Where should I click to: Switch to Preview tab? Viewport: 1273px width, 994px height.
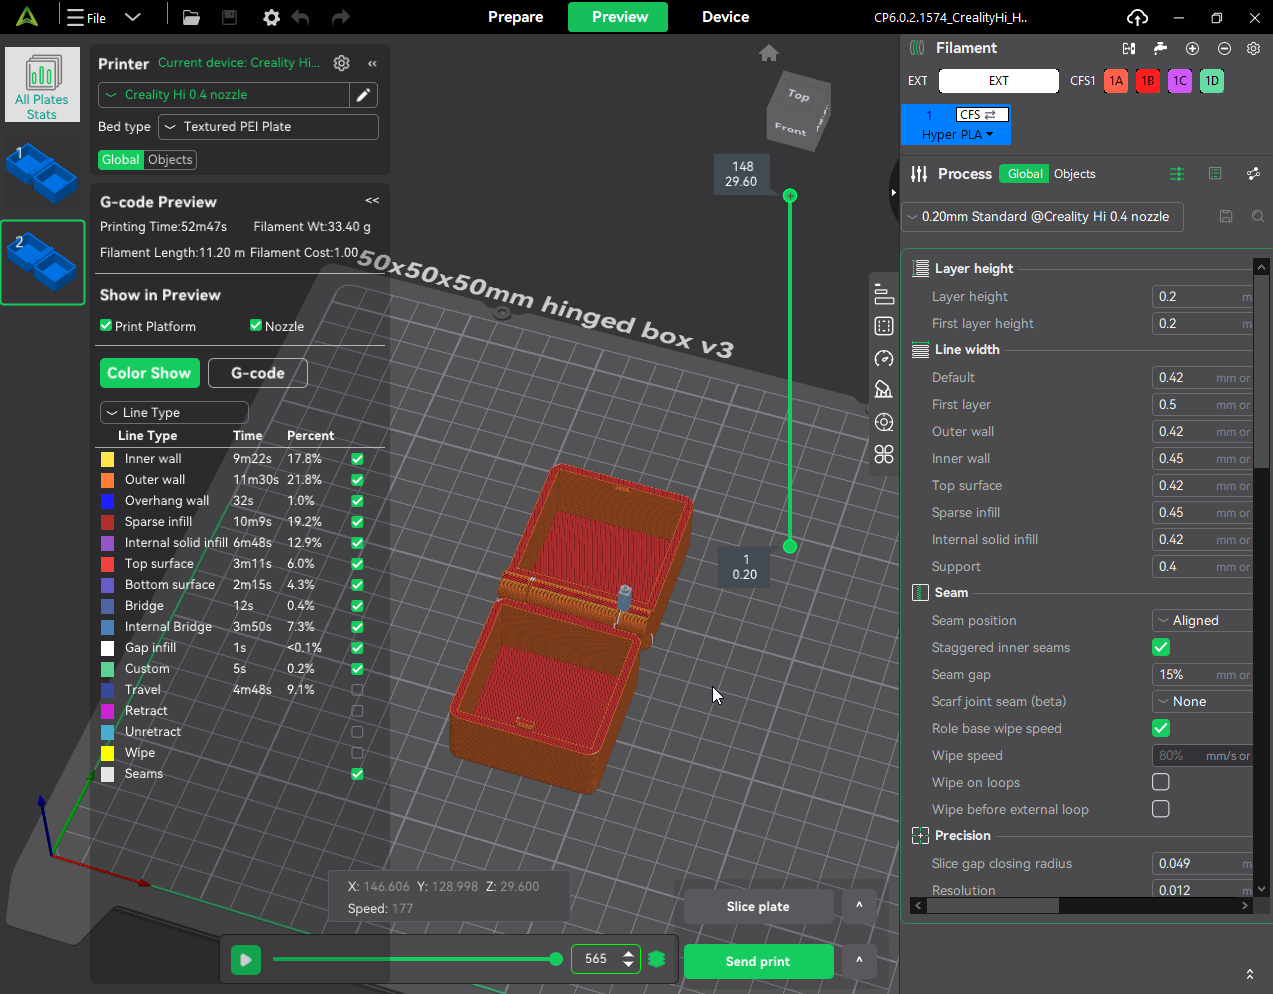(x=619, y=17)
